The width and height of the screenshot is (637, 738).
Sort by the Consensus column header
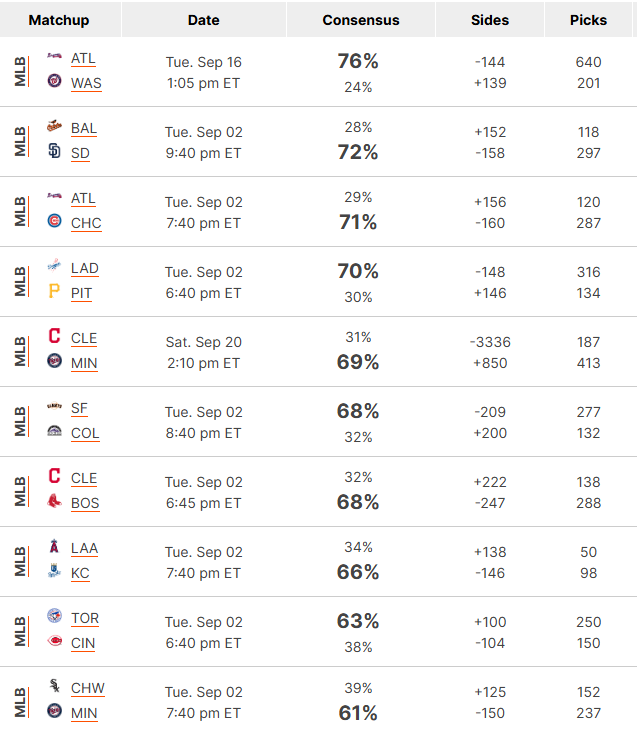pyautogui.click(x=361, y=20)
